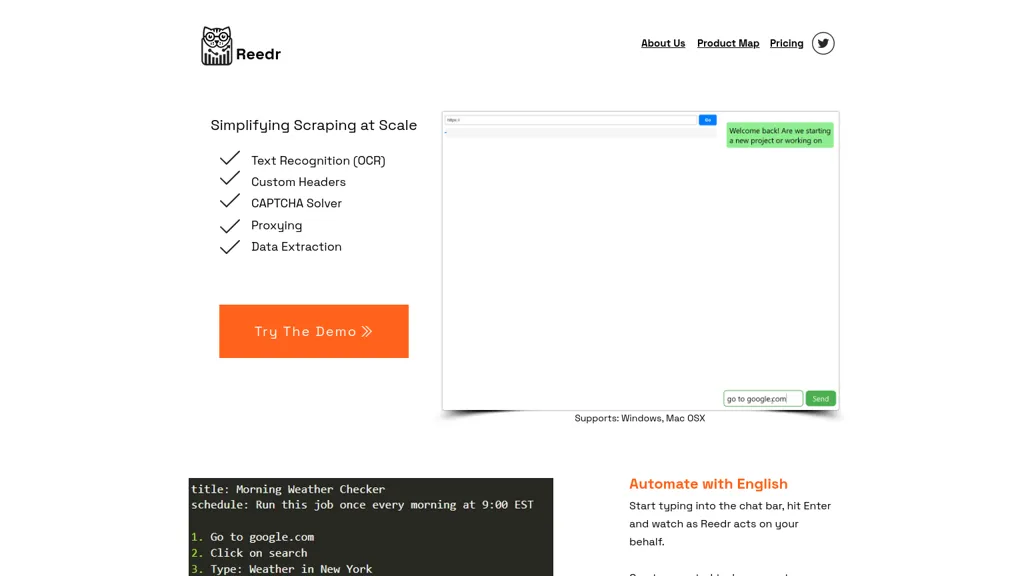Screen dimensions: 1024x576
Task: Click the green Send button
Action: (x=820, y=398)
